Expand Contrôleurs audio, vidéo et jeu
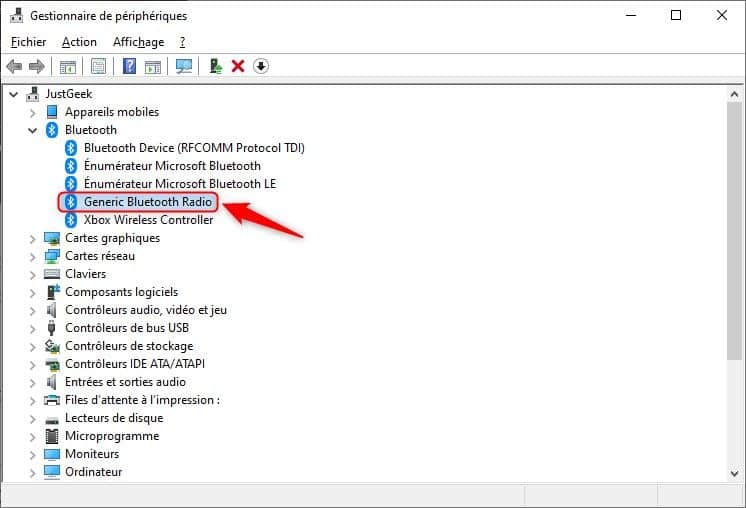 click(x=32, y=311)
